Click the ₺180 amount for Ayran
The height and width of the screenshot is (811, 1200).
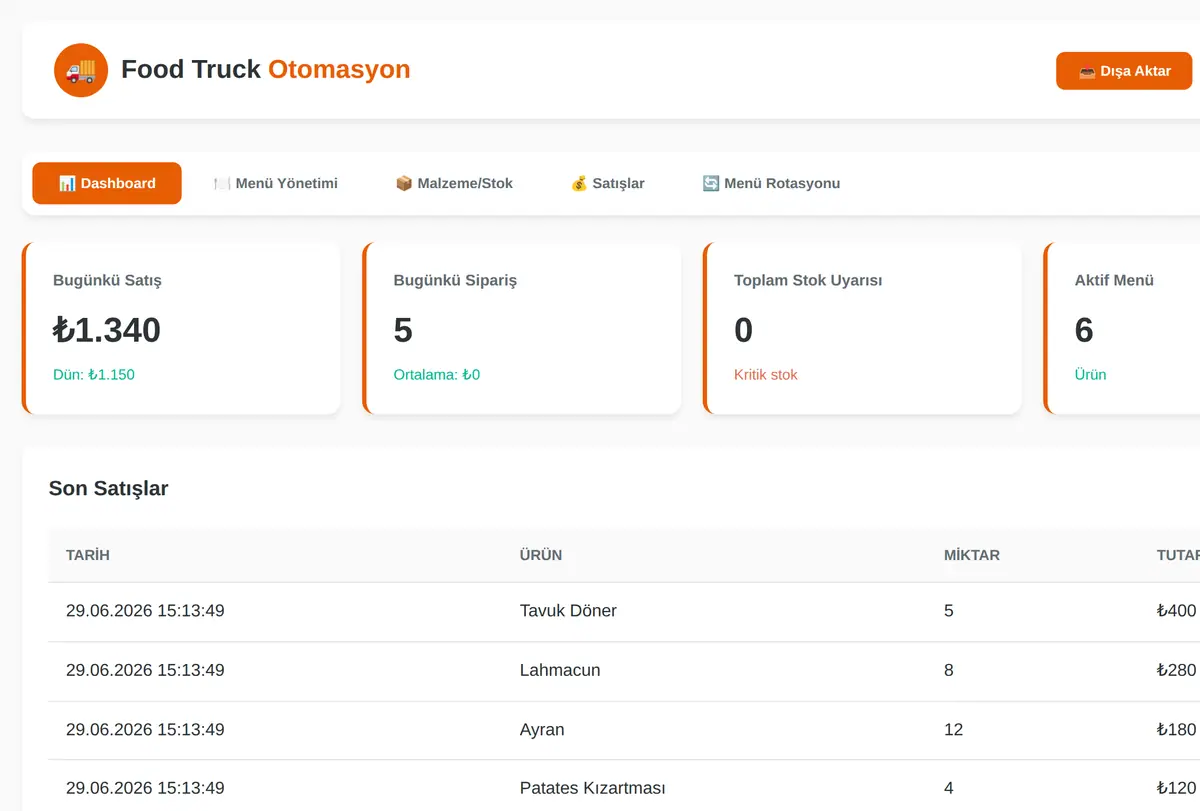[x=1176, y=729]
